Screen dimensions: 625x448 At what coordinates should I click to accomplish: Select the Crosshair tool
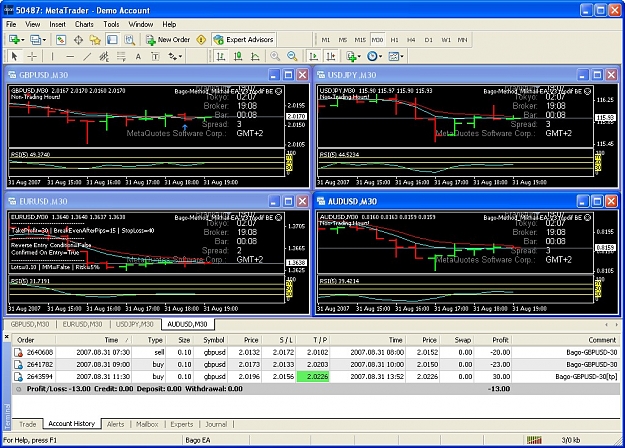32,57
